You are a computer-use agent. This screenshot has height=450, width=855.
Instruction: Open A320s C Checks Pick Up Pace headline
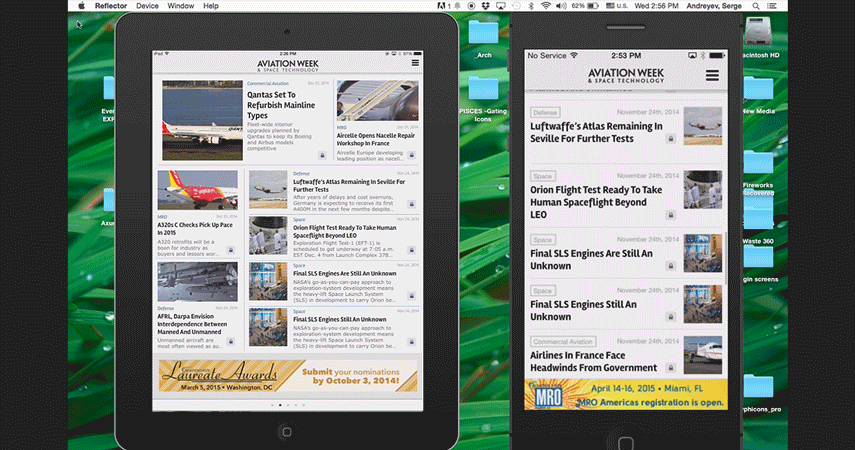point(195,229)
